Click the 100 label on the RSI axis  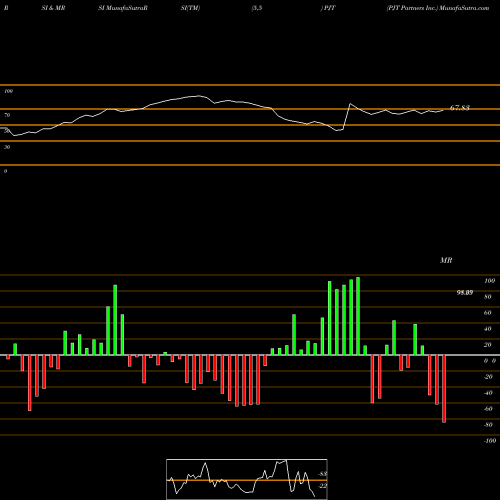pos(8,91)
